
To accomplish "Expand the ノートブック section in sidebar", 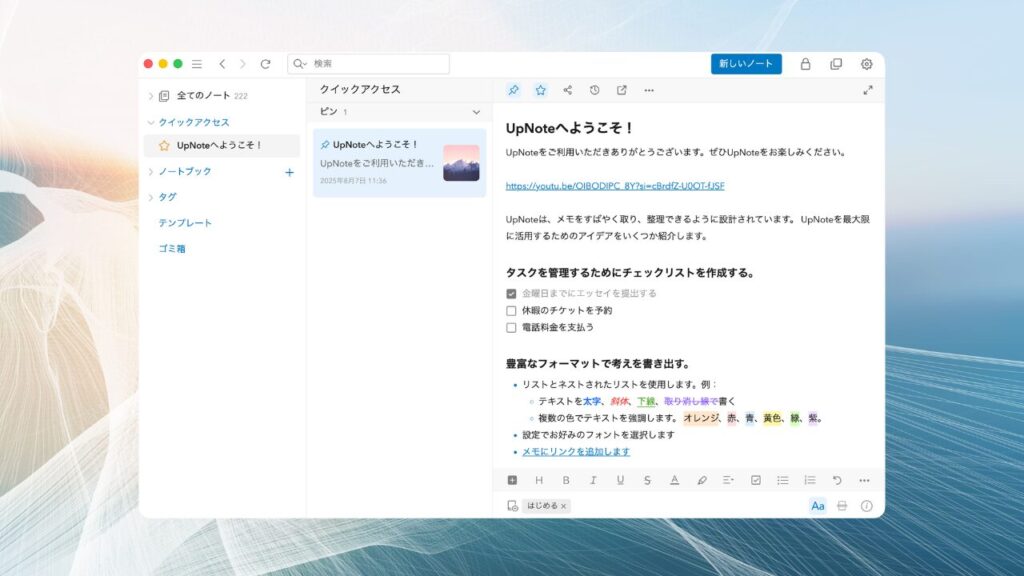I will (151, 172).
